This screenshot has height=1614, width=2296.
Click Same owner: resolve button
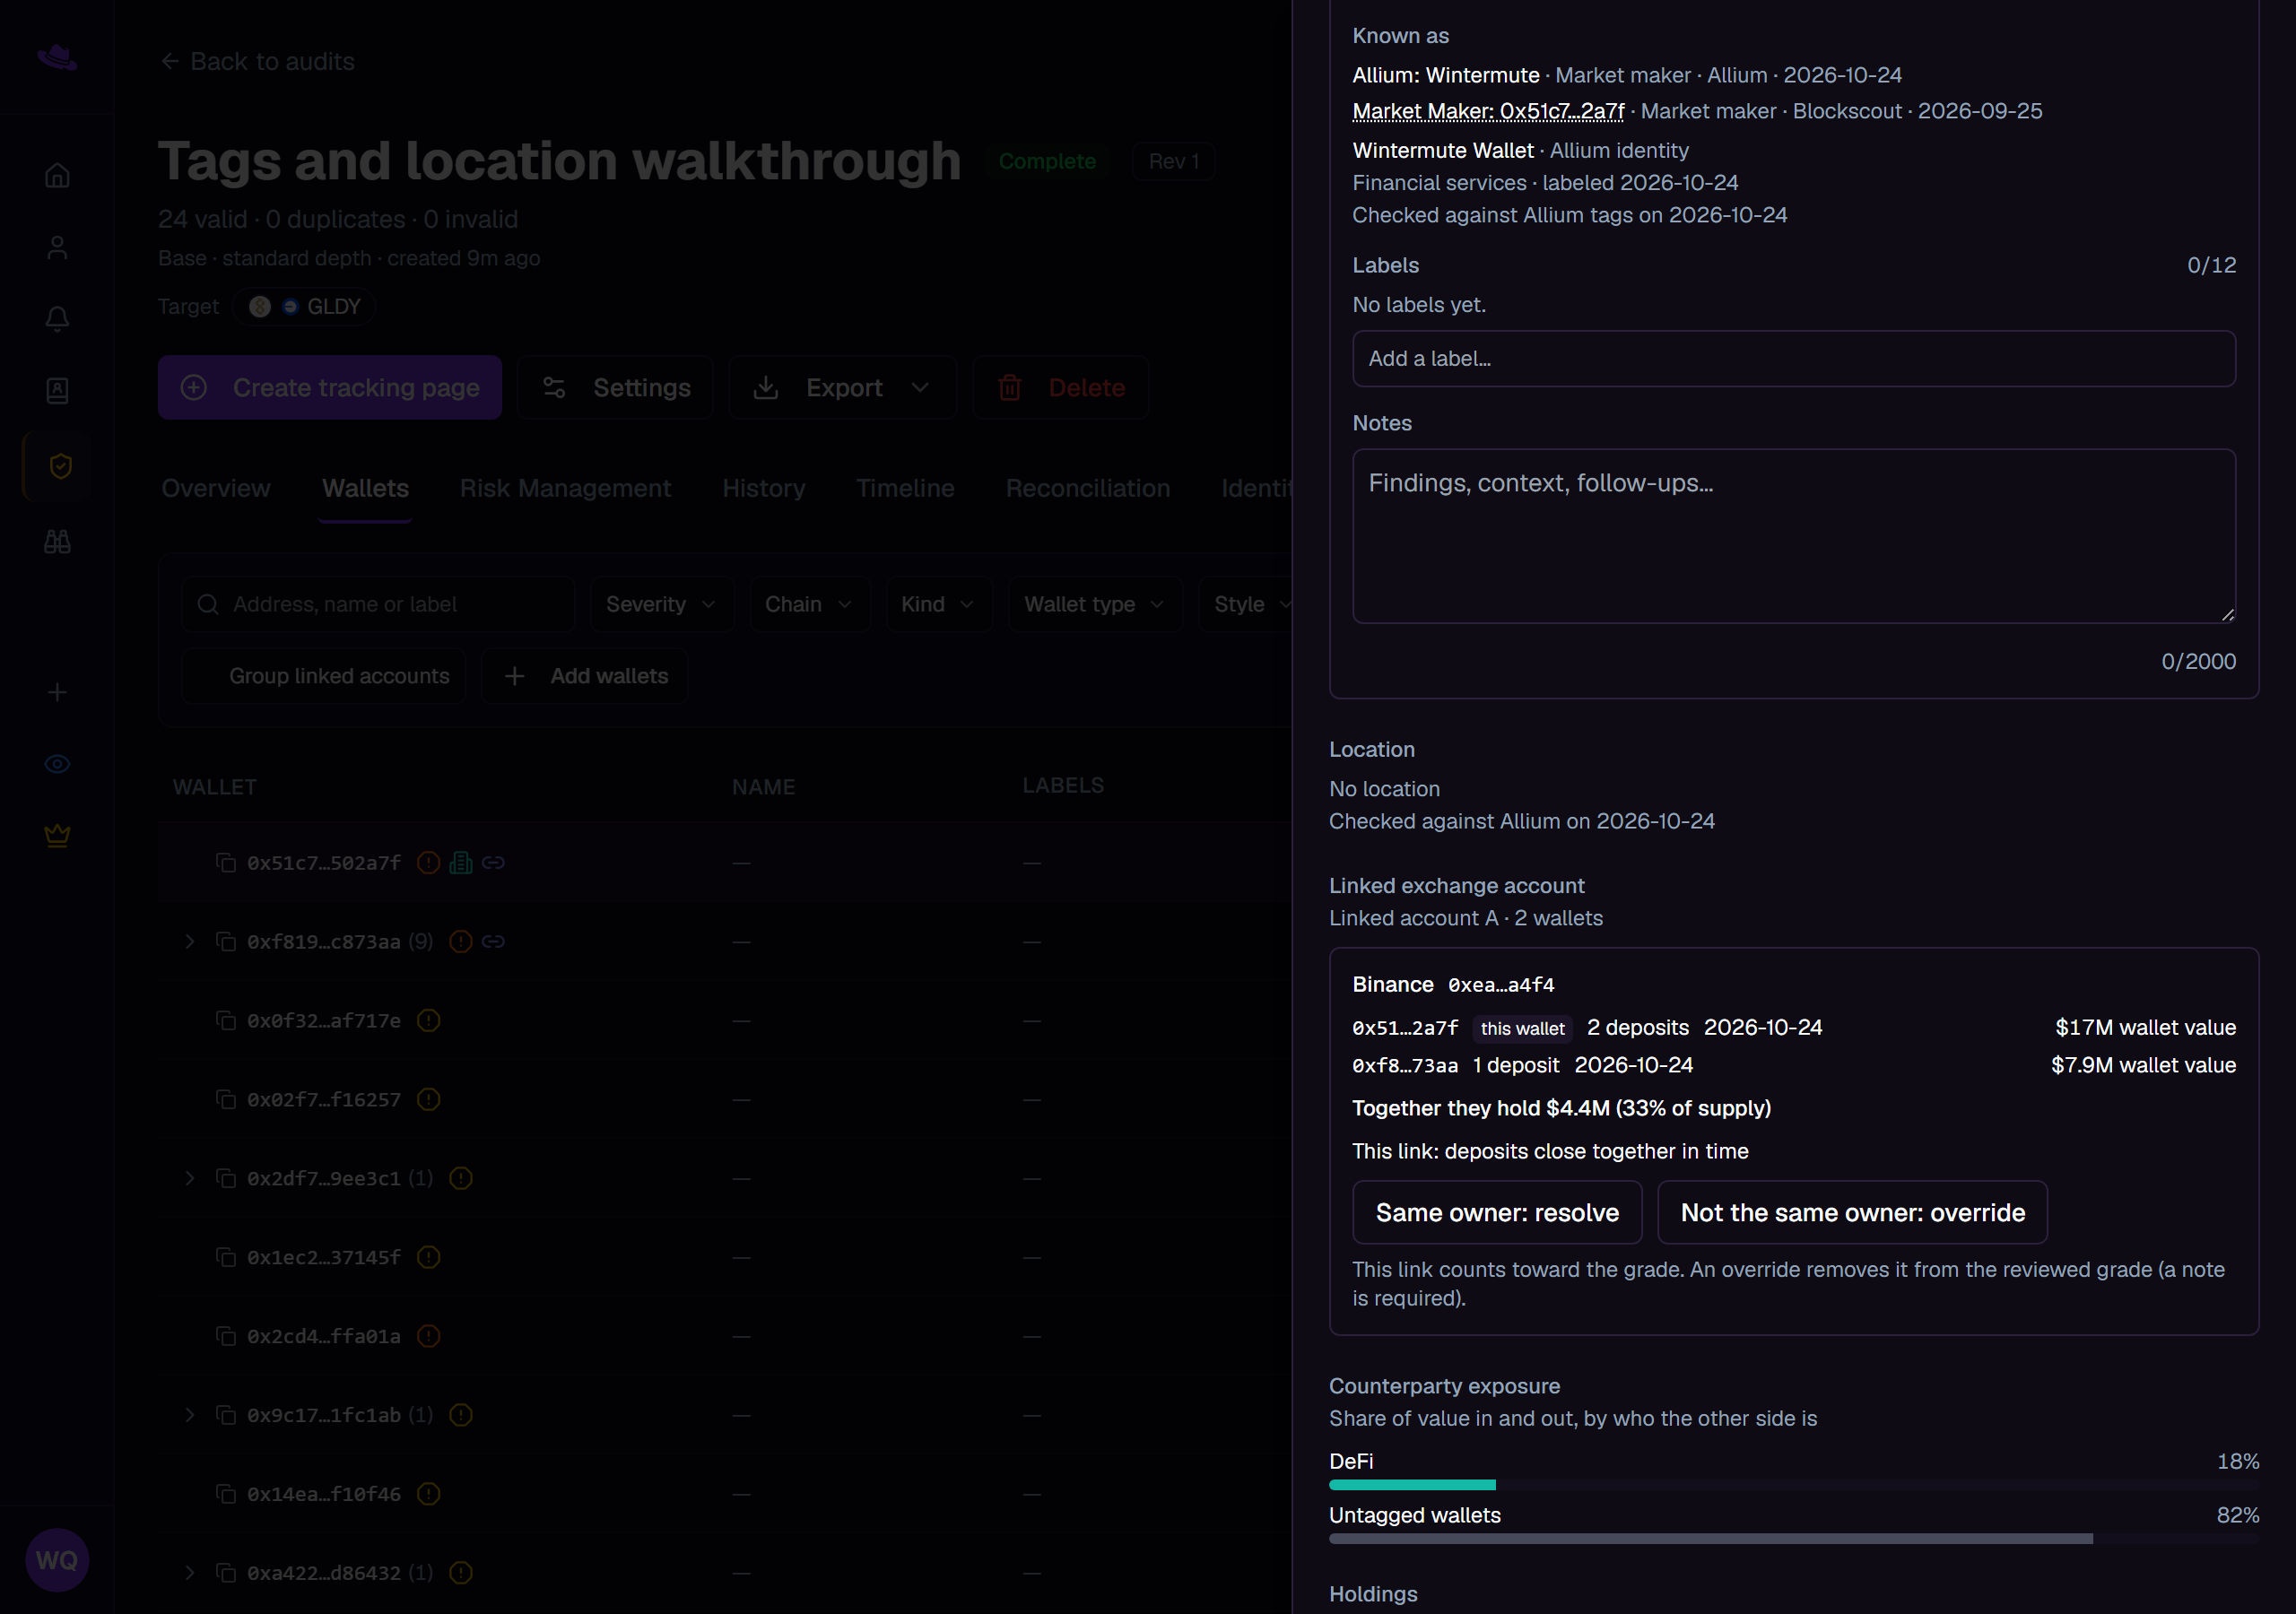[1497, 1212]
